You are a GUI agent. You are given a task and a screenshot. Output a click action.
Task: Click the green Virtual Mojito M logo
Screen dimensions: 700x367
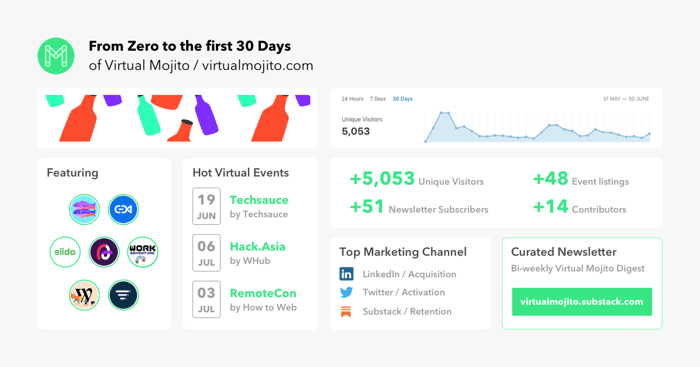pos(56,56)
